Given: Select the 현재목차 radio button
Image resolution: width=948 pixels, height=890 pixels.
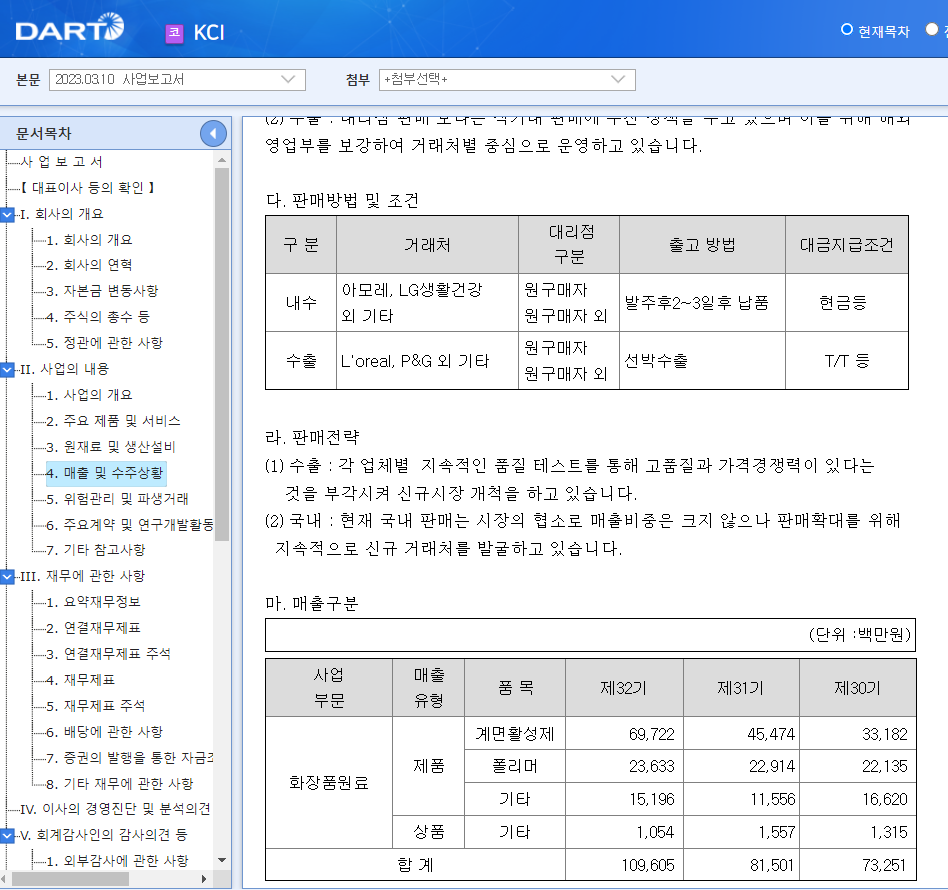Looking at the screenshot, I should [x=846, y=30].
